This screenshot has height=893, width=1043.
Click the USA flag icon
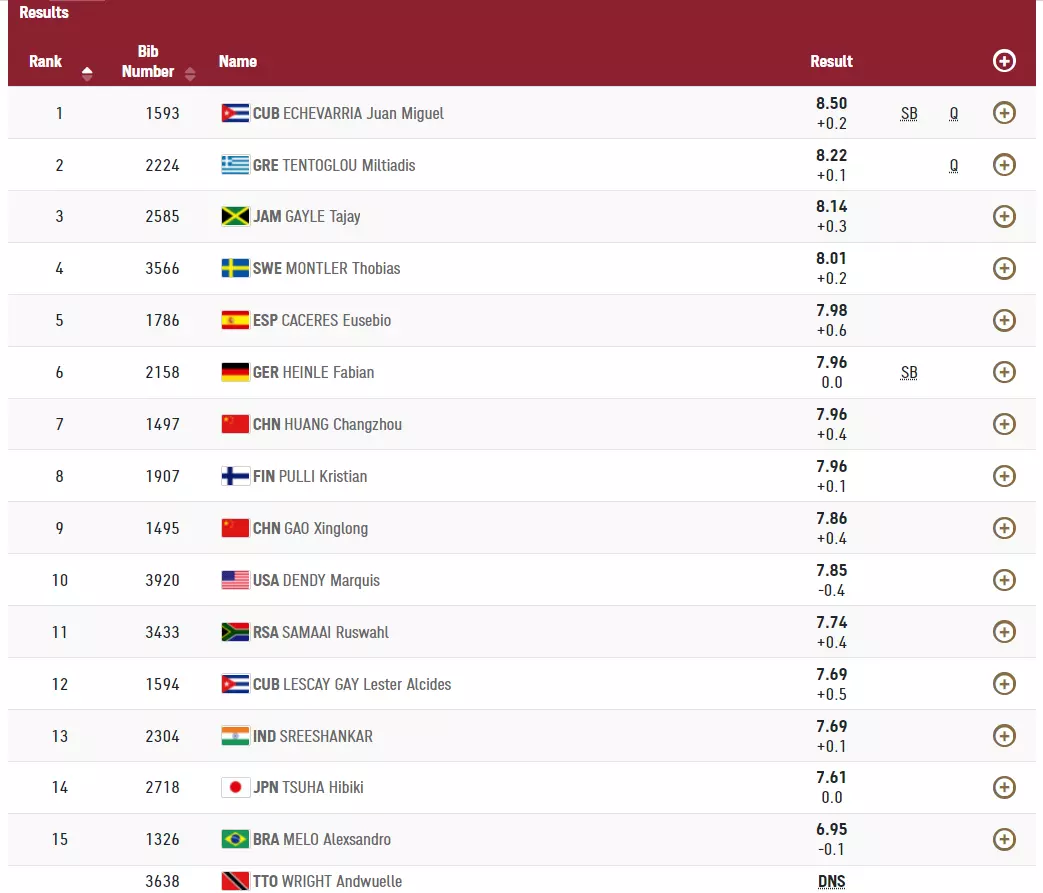[x=235, y=580]
